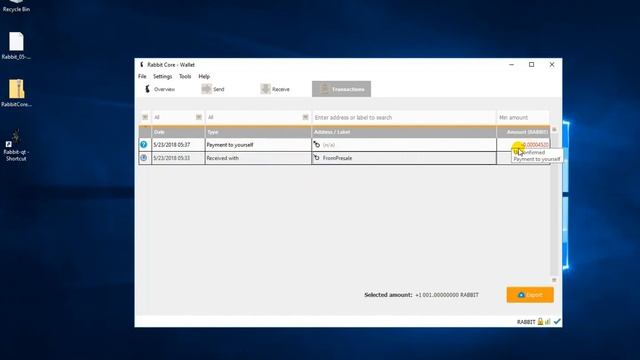
Task: Select the RabbitCore zip folder on desktop
Action: [16, 93]
